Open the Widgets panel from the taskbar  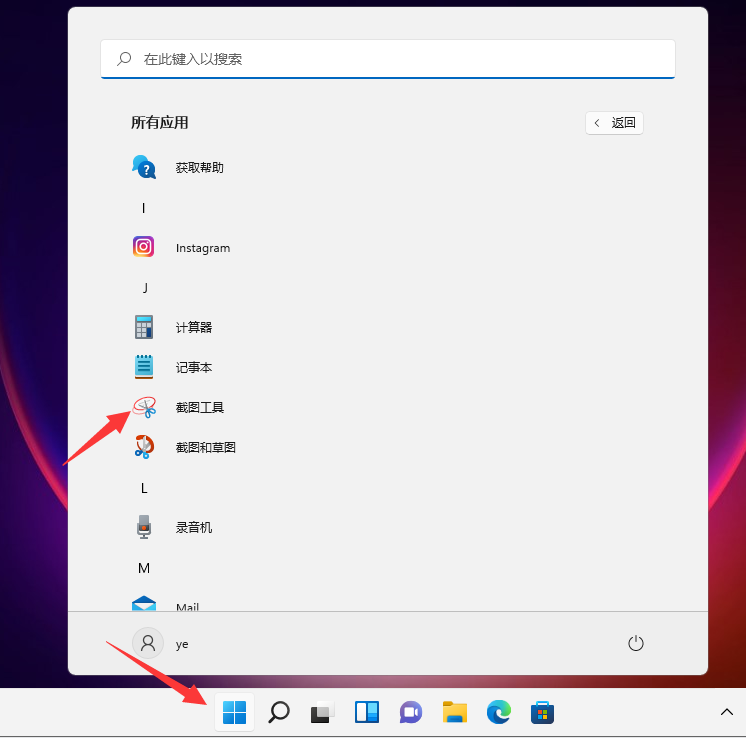(367, 712)
